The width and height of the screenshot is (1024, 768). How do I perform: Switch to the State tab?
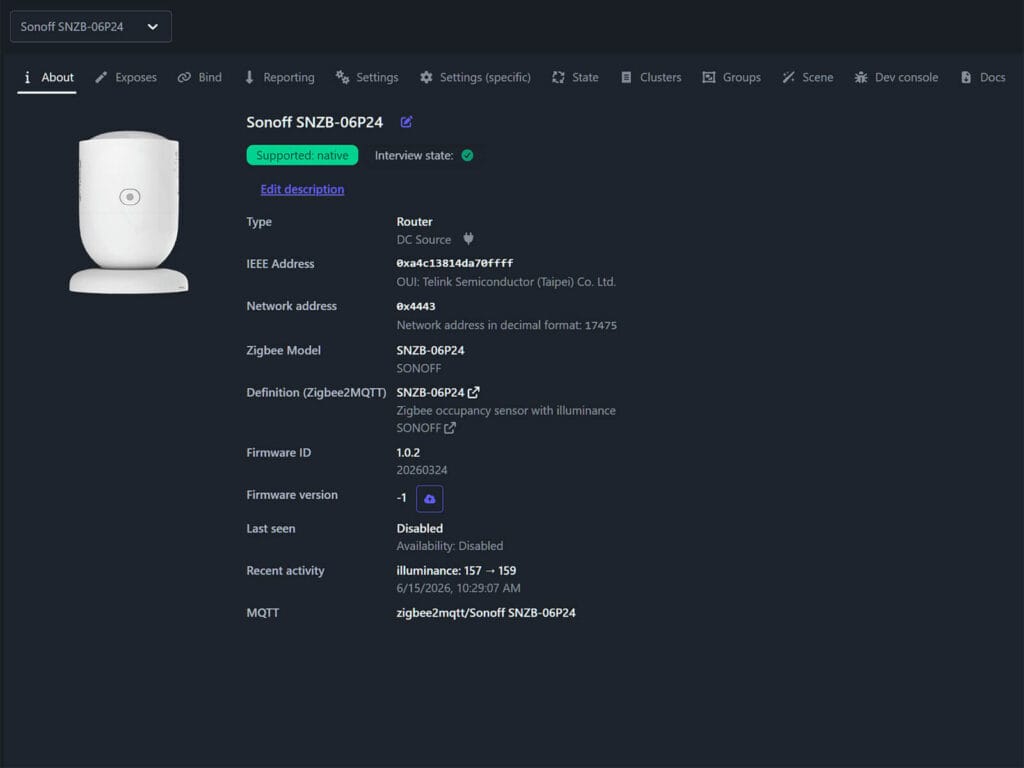click(575, 77)
